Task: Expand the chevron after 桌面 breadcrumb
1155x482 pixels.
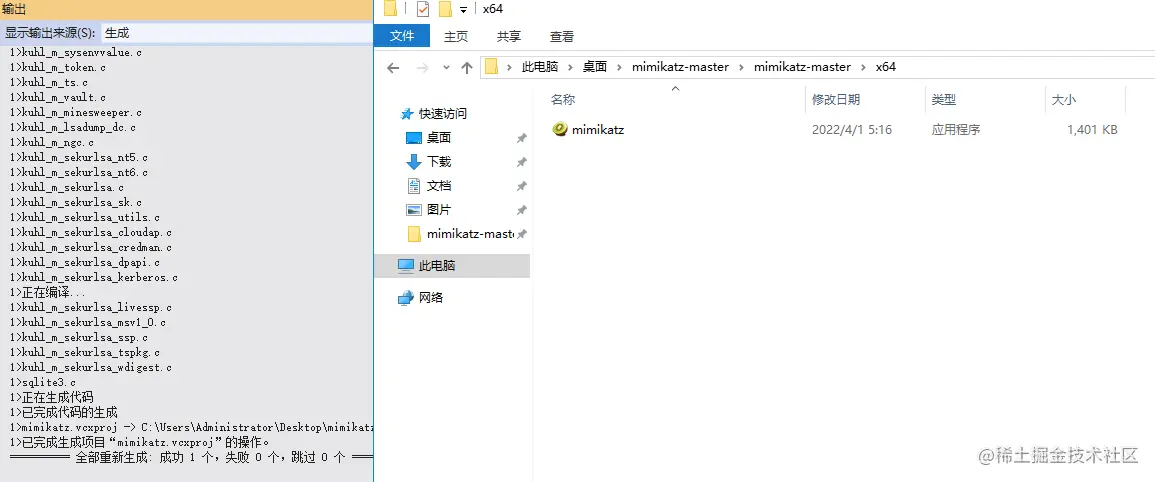Action: tap(619, 67)
